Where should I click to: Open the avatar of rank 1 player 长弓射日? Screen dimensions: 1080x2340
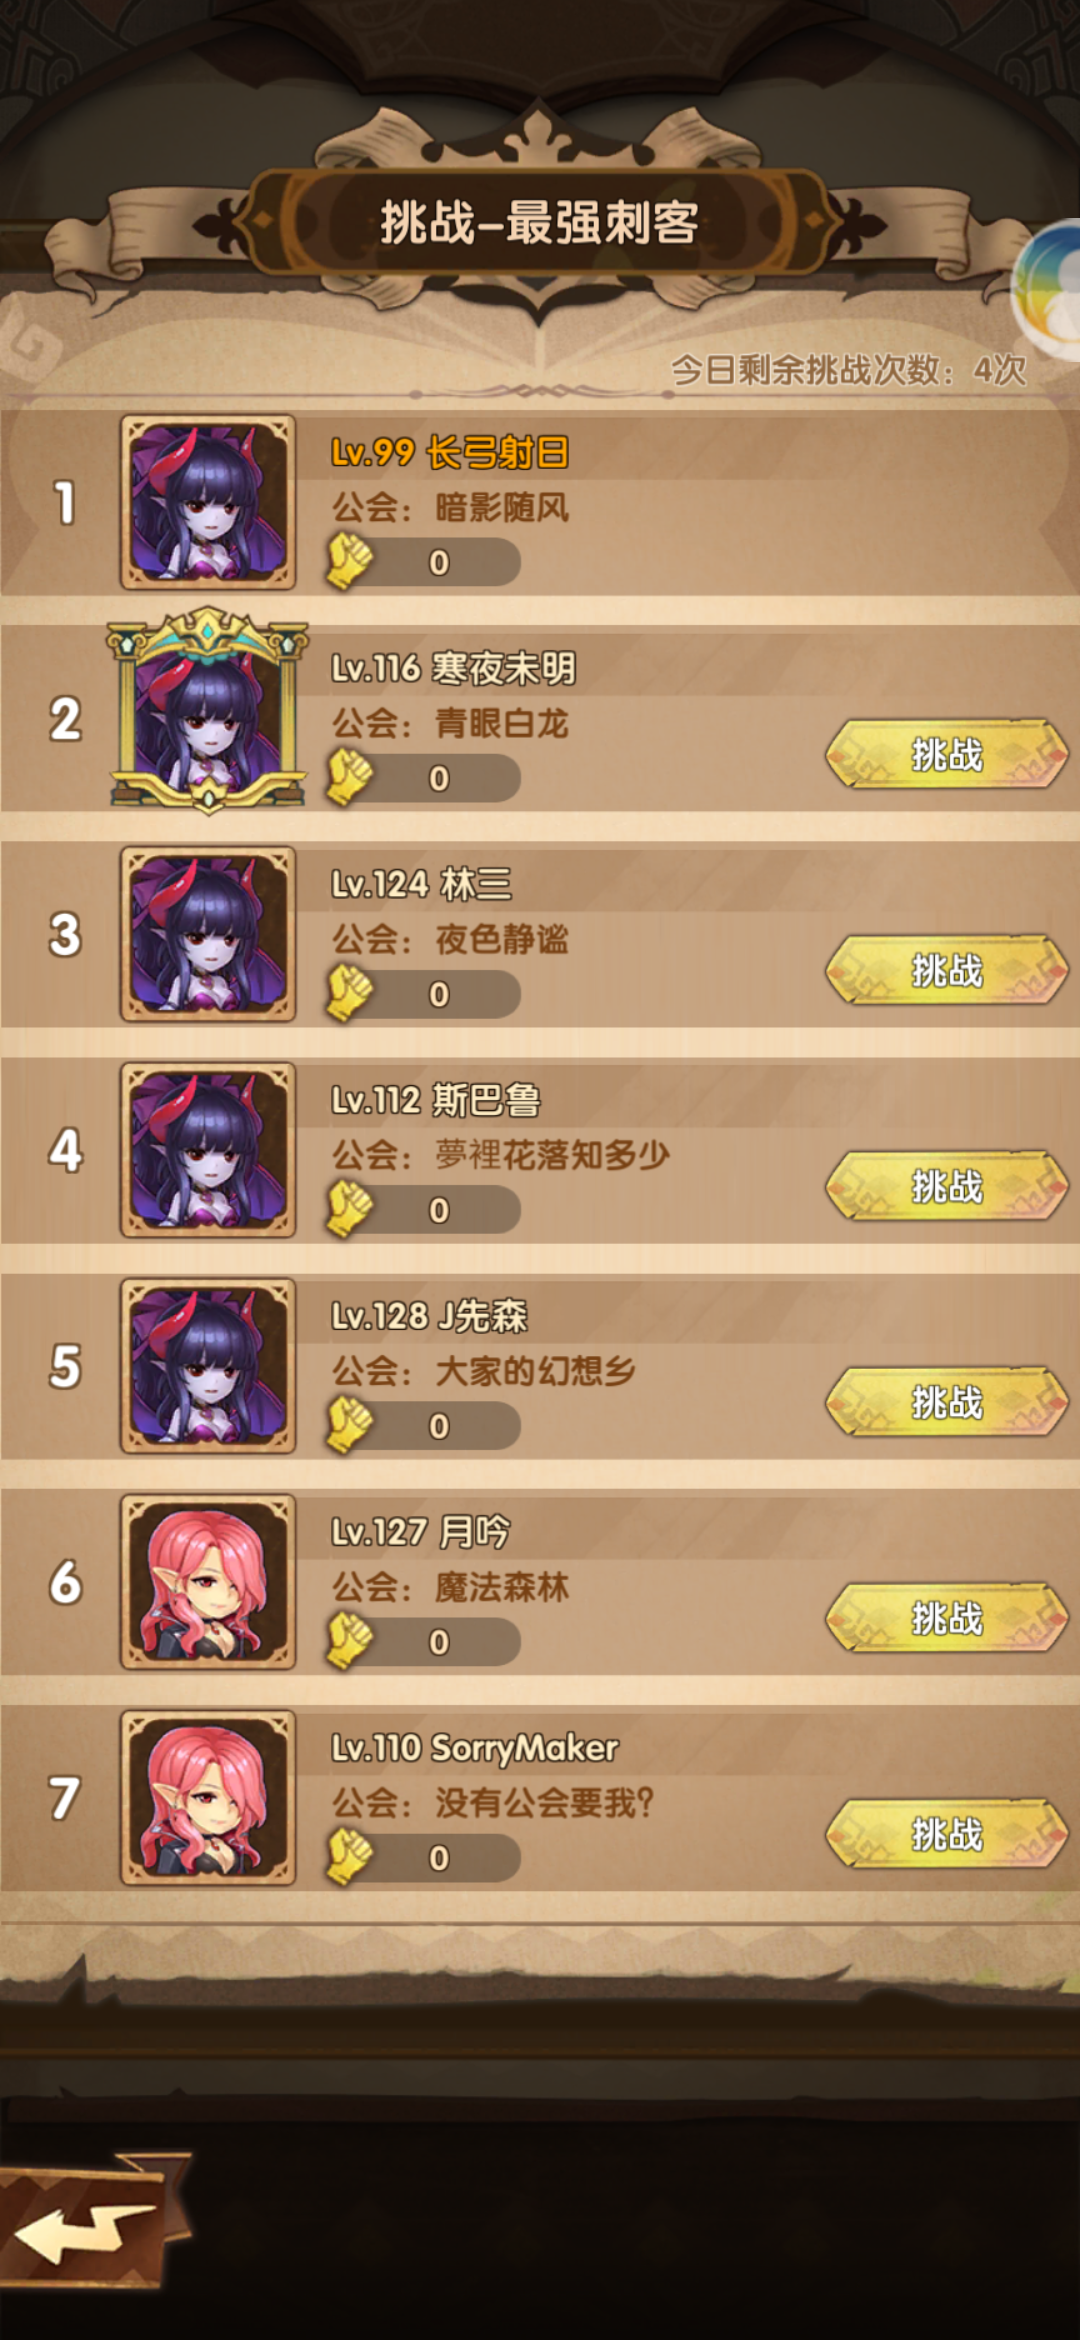[208, 502]
